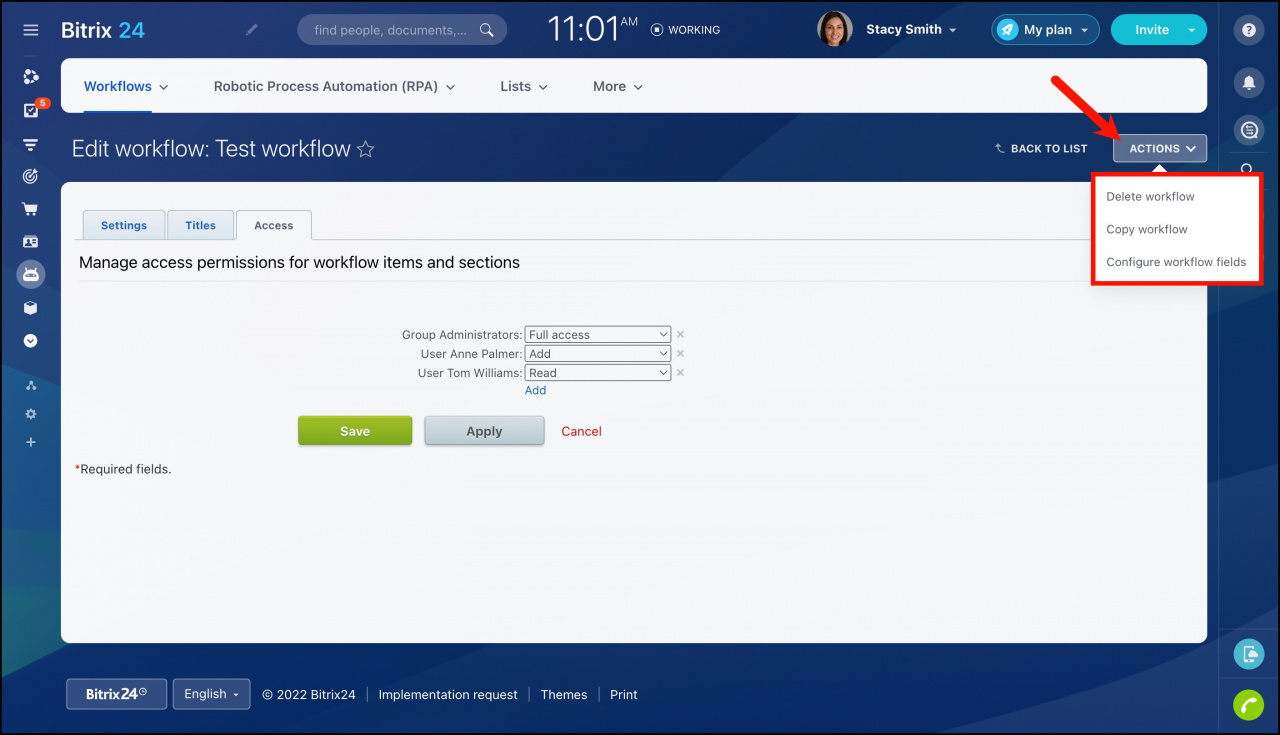The image size is (1280, 735).
Task: Open the CRM funnel icon in sidebar
Action: point(31,144)
